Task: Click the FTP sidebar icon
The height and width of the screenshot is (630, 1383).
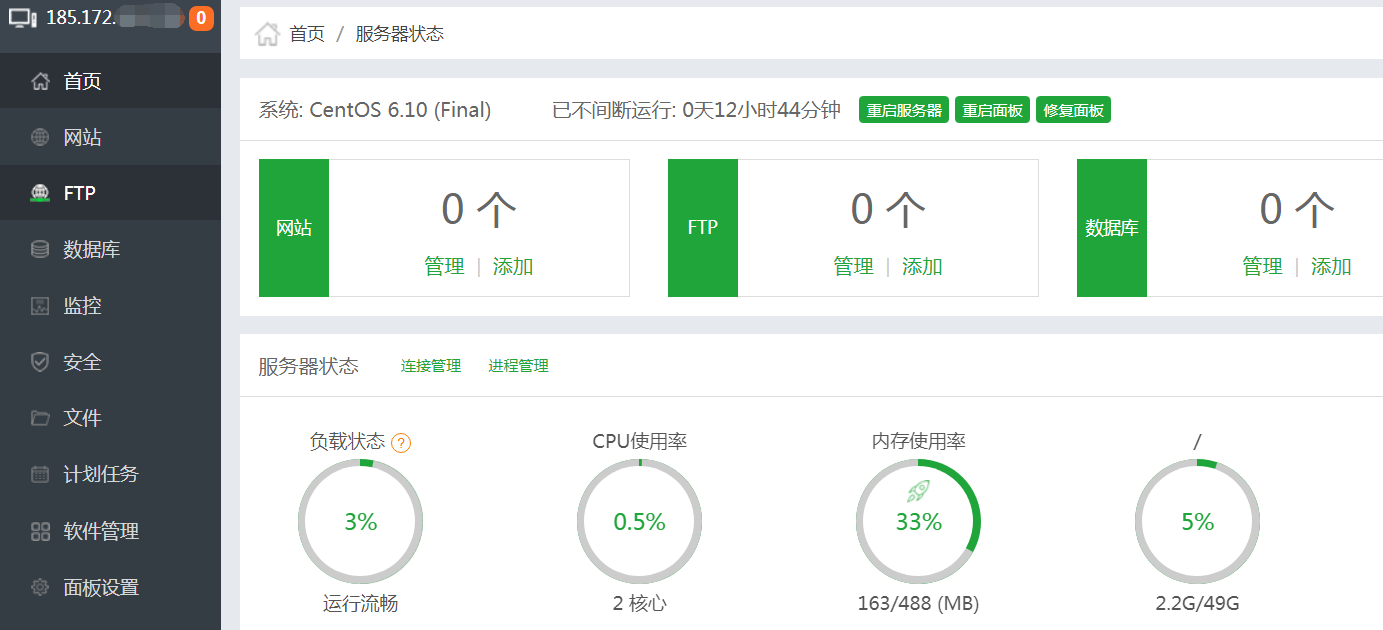Action: click(40, 193)
